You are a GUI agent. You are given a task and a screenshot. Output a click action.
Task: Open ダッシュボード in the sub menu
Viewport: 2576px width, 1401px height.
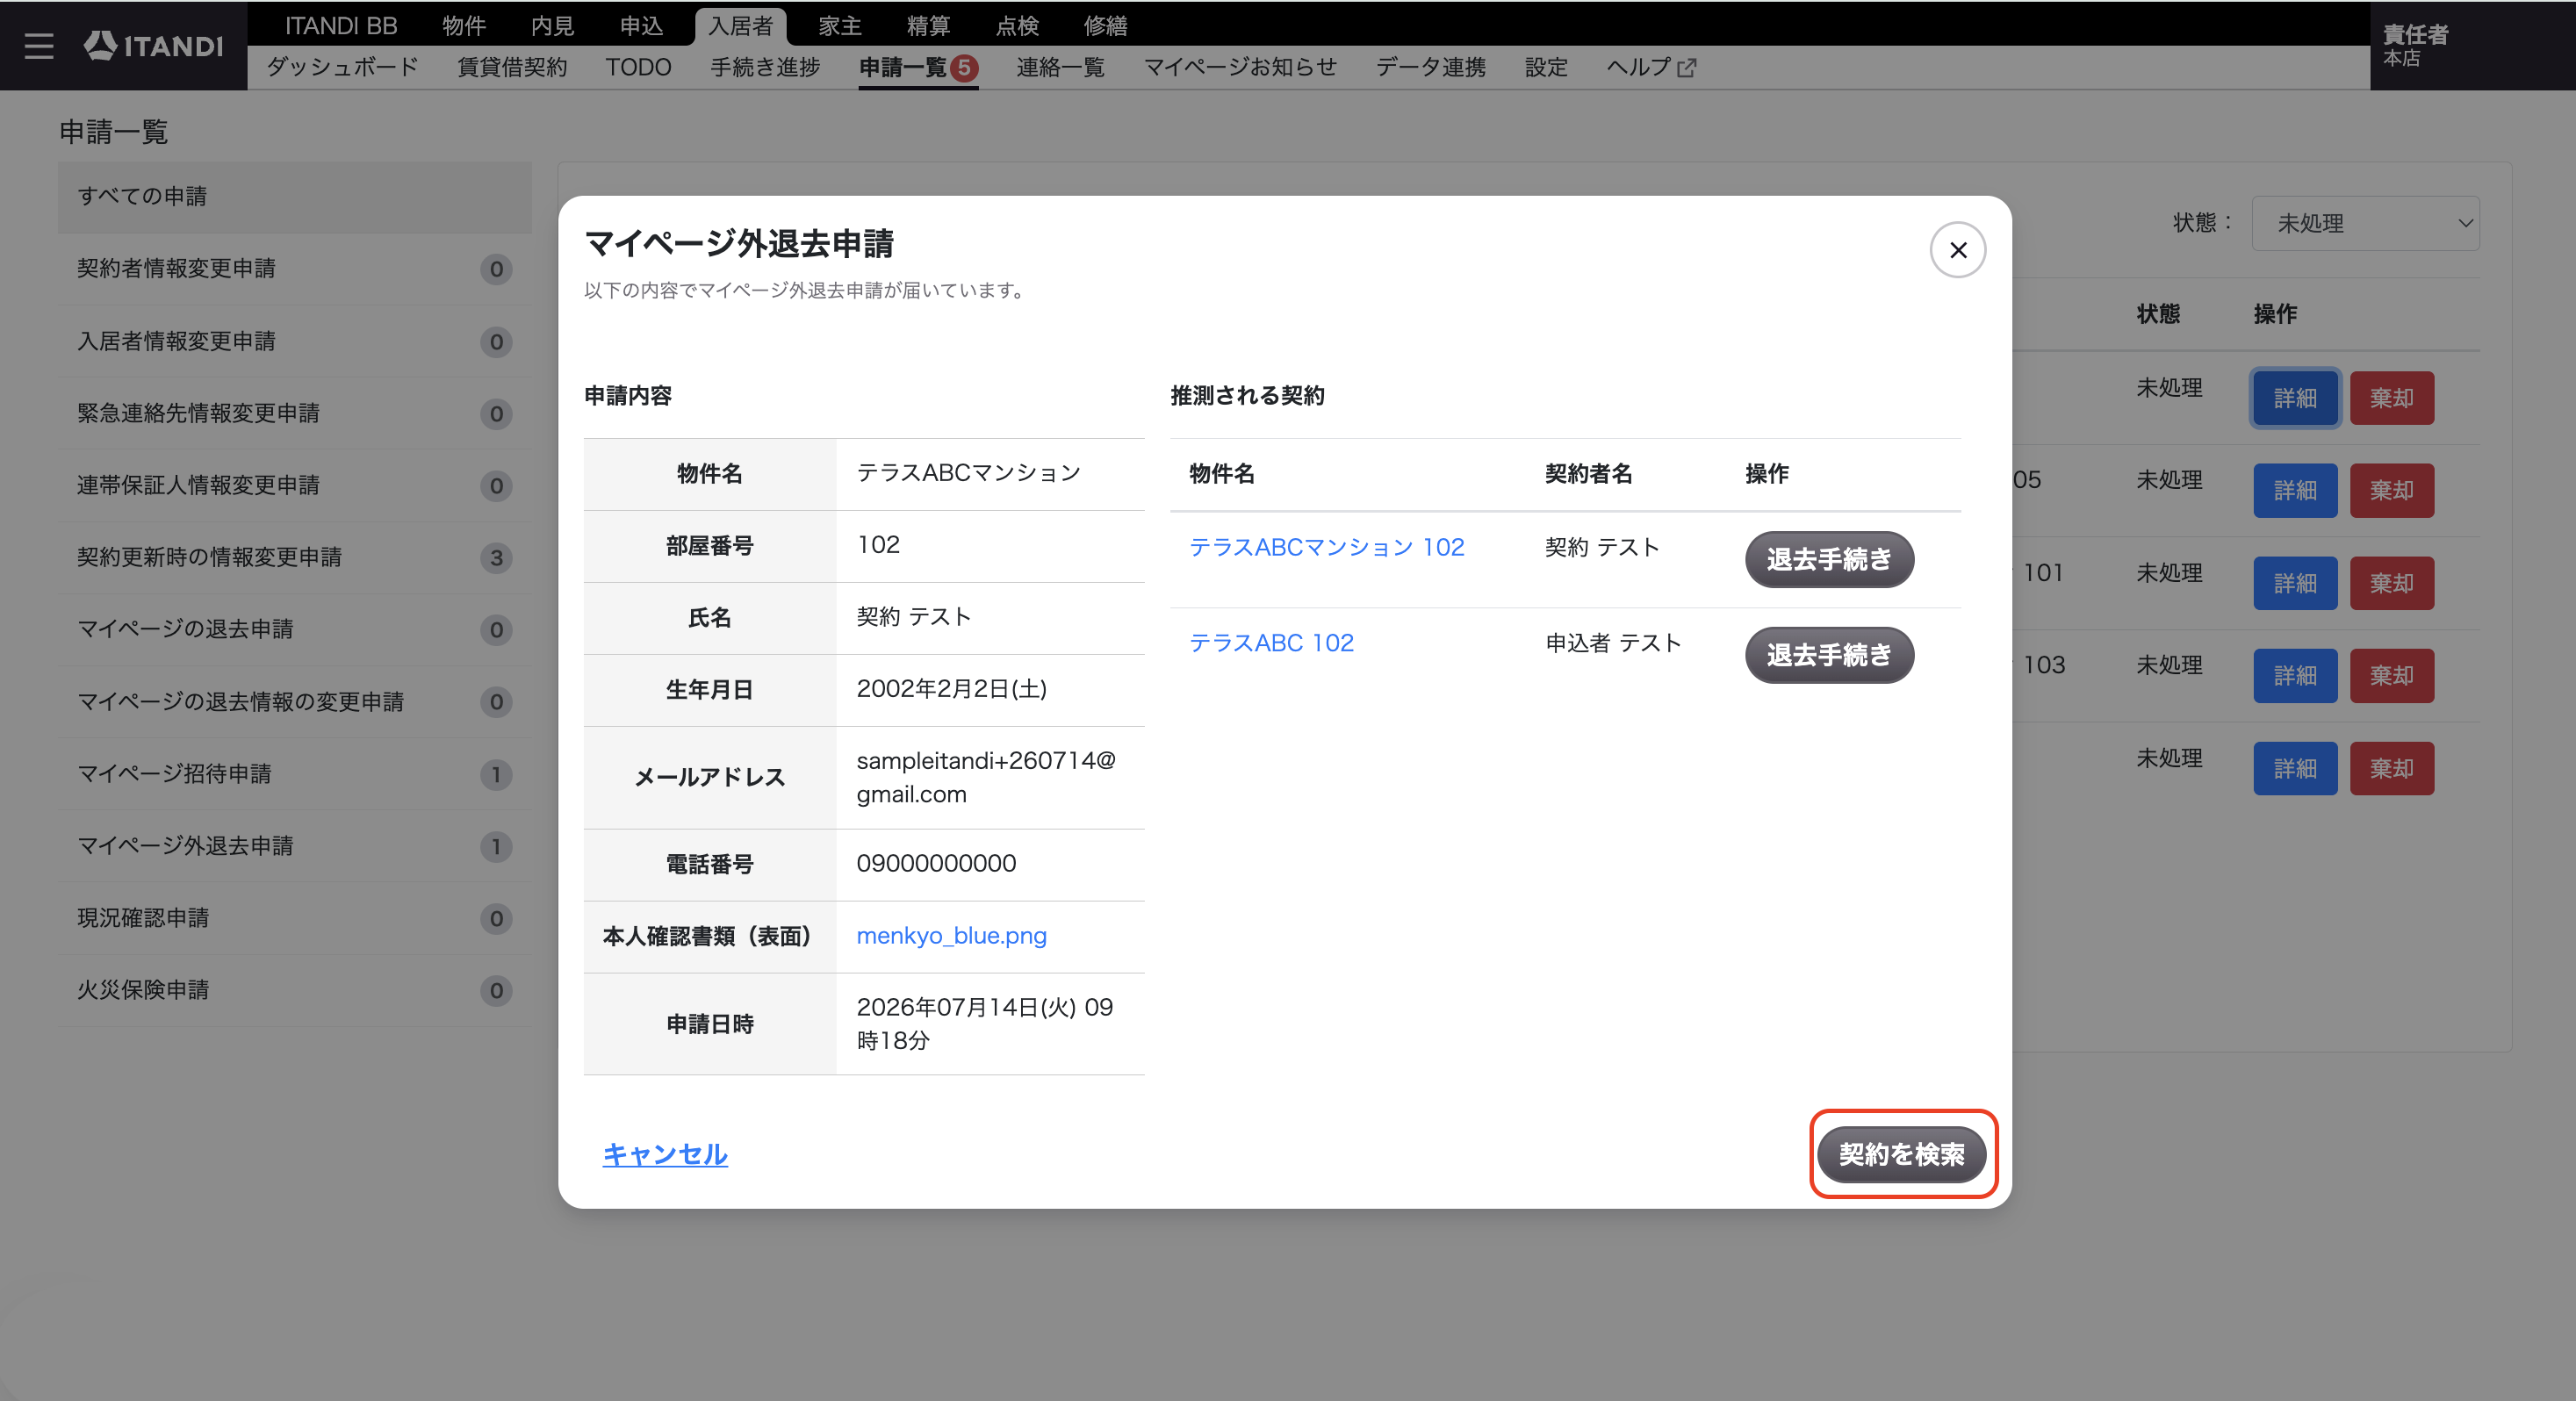[342, 67]
